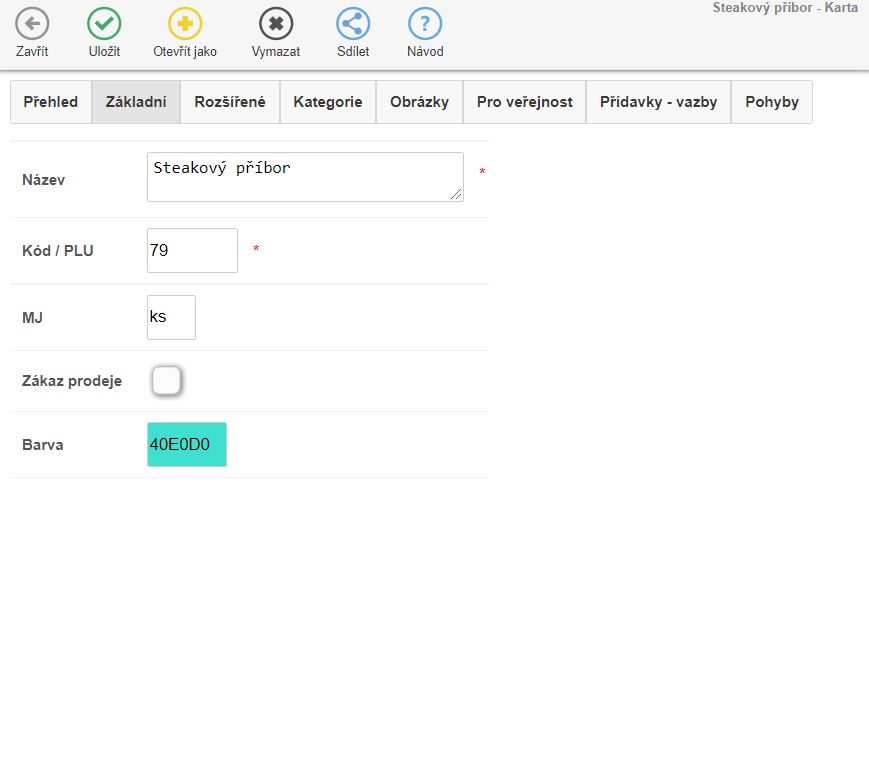Share the card via Sdílet icon
The image size is (869, 784).
coord(353,24)
